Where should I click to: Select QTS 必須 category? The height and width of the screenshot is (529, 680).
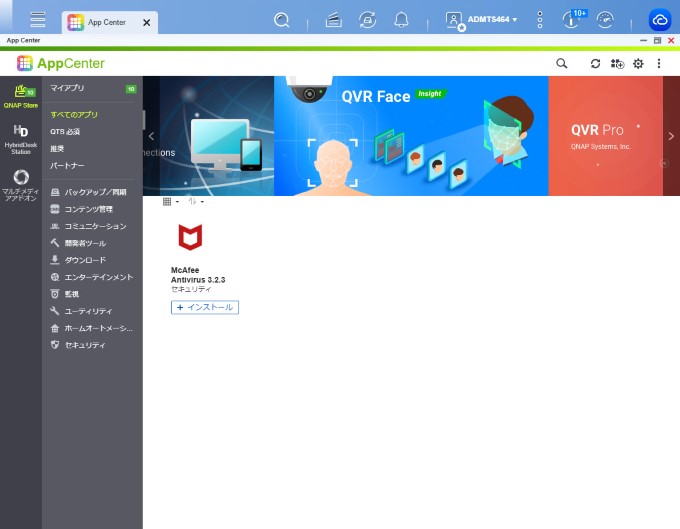65,131
